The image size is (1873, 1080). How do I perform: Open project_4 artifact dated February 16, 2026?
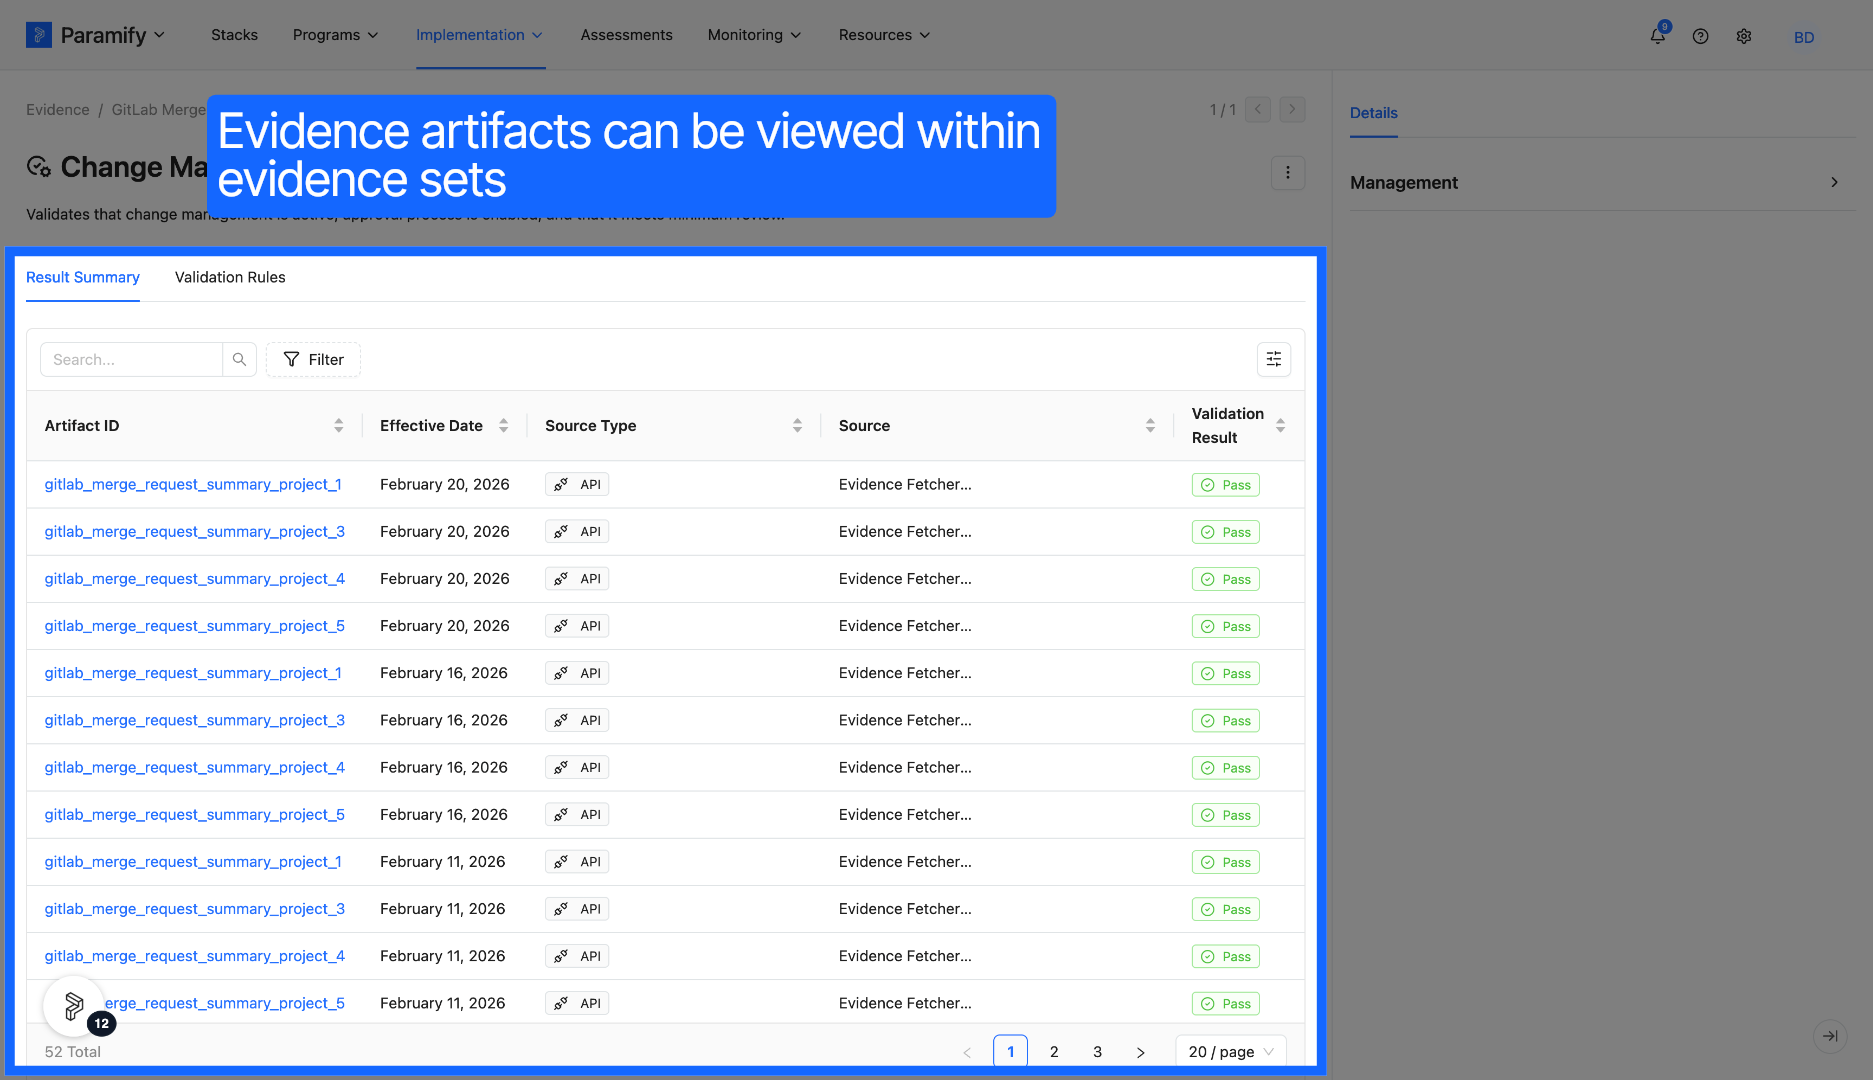tap(195, 767)
